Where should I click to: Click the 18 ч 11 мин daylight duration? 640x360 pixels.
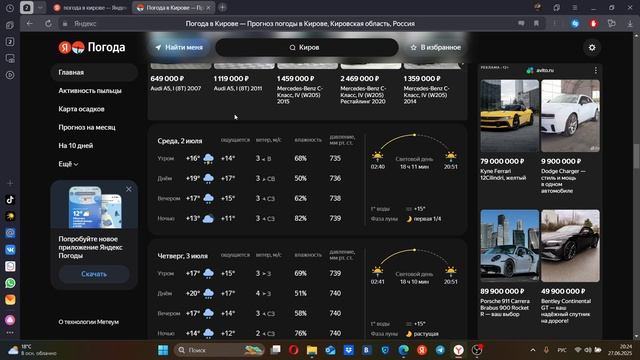pos(414,167)
